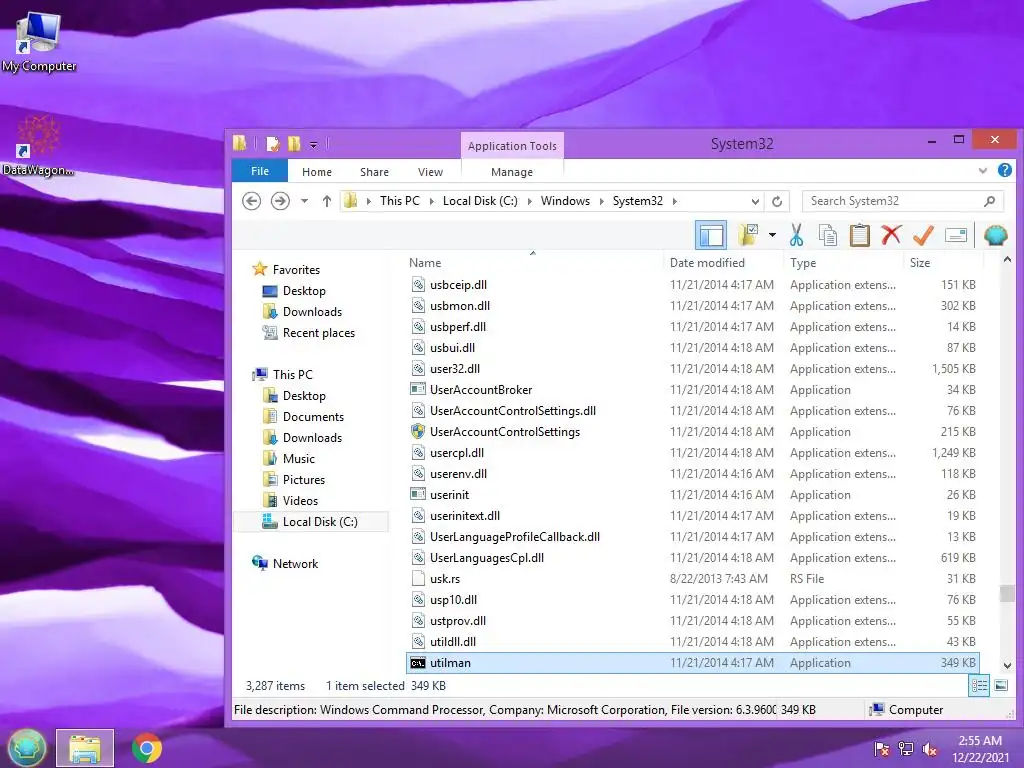Click the scroll down arrow of file list
The width and height of the screenshot is (1024, 768).
tap(1007, 666)
